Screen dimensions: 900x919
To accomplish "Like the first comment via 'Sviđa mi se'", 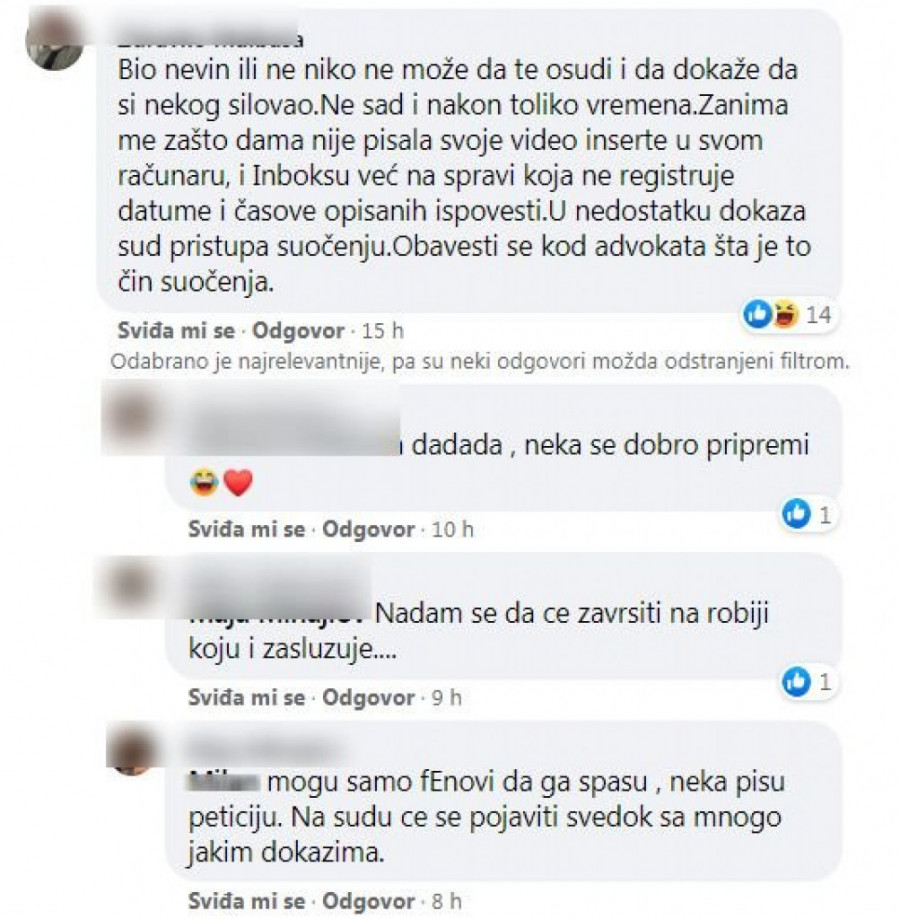I will [176, 331].
